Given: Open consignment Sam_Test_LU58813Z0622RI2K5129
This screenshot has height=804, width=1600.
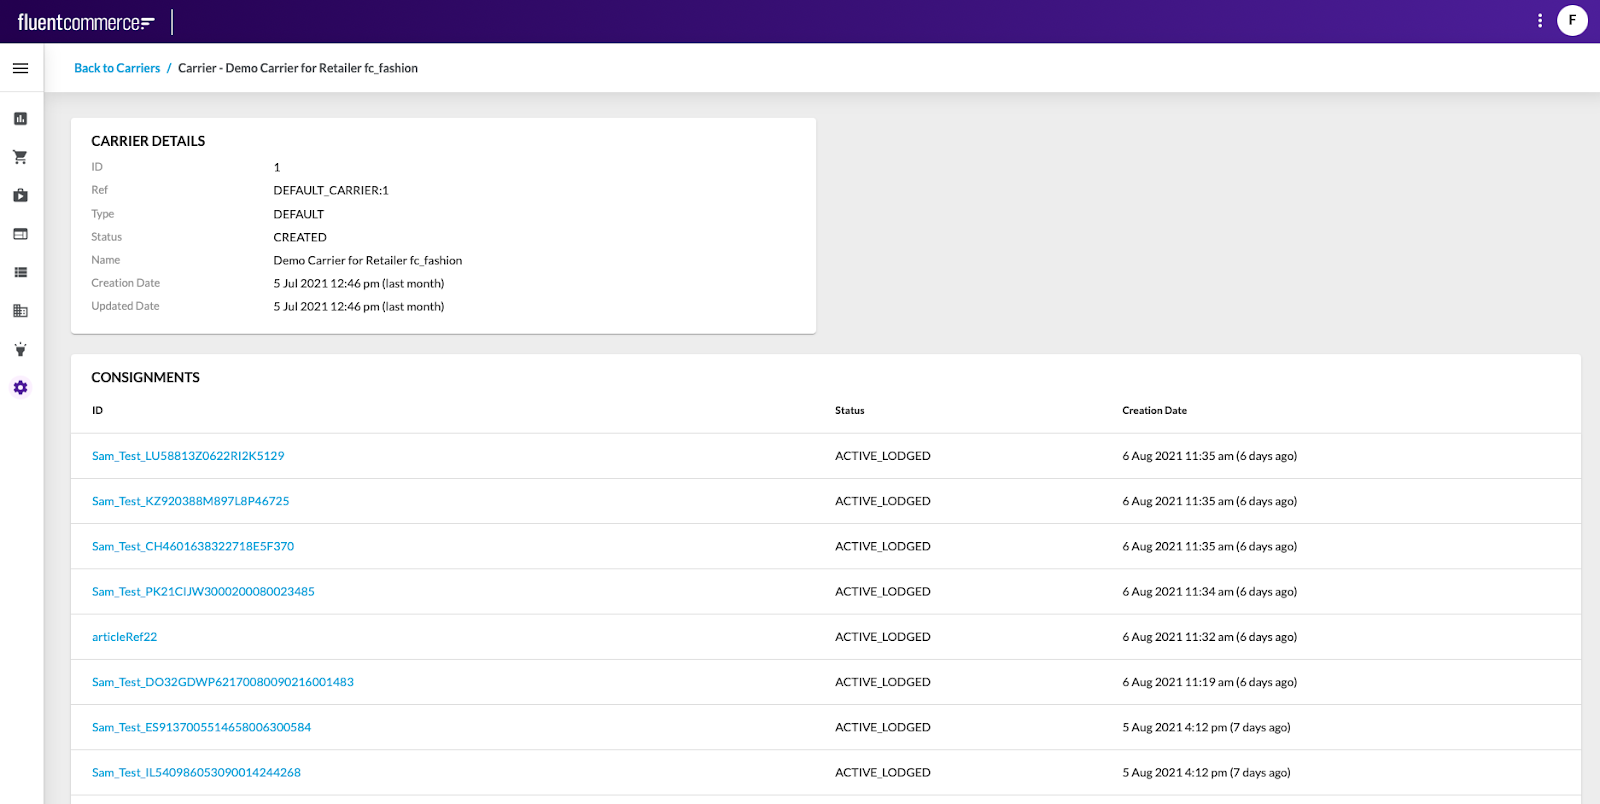Looking at the screenshot, I should click(188, 456).
